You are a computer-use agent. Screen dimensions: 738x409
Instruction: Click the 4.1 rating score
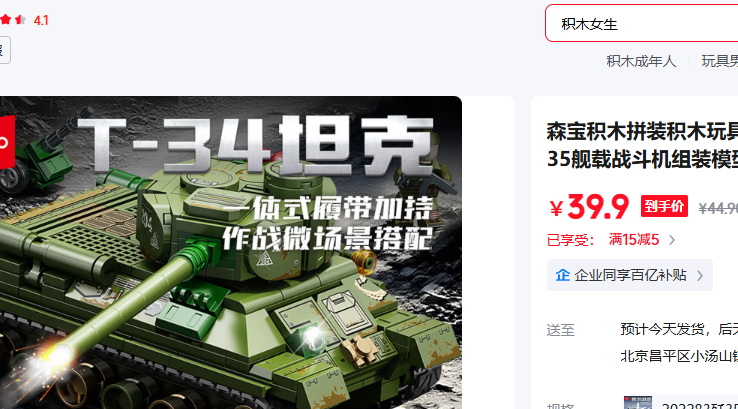(x=41, y=20)
